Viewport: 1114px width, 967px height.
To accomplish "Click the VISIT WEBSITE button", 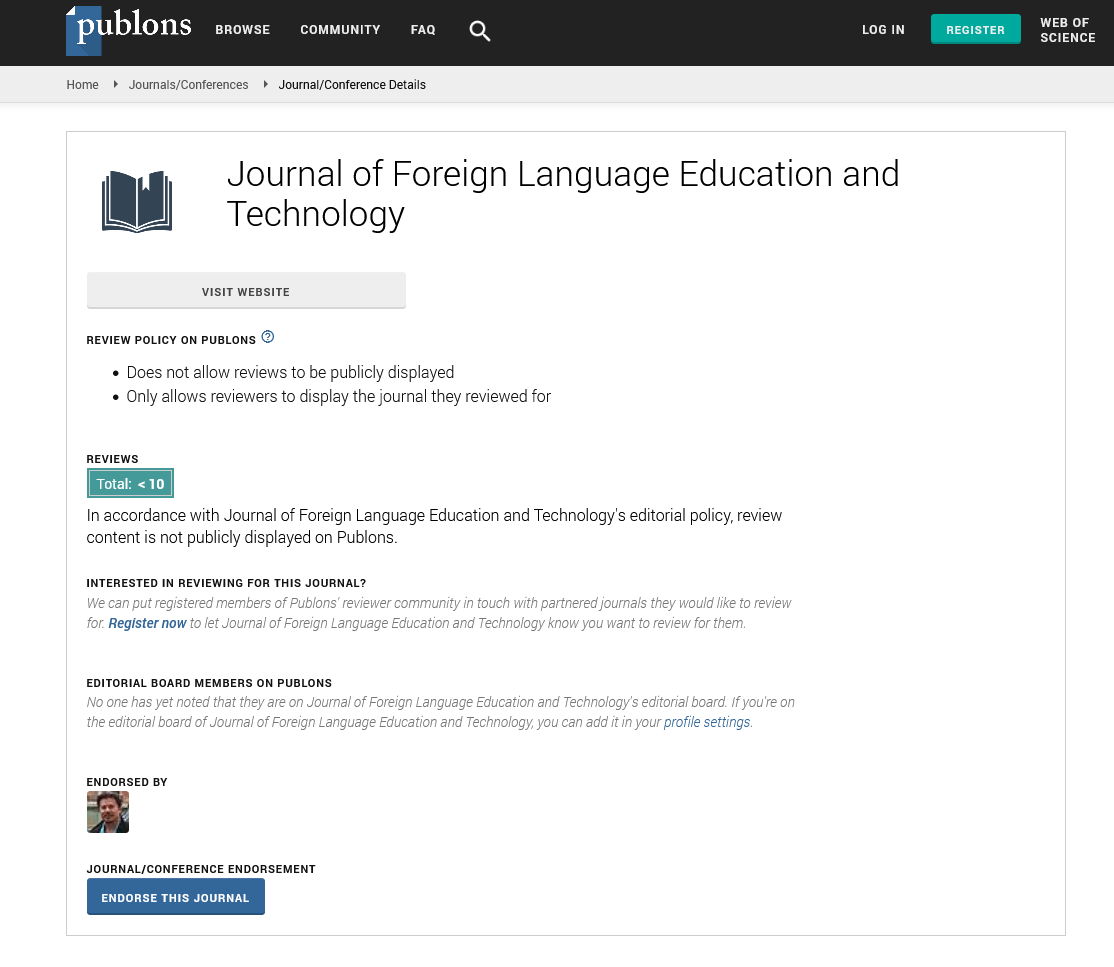I will coord(246,291).
